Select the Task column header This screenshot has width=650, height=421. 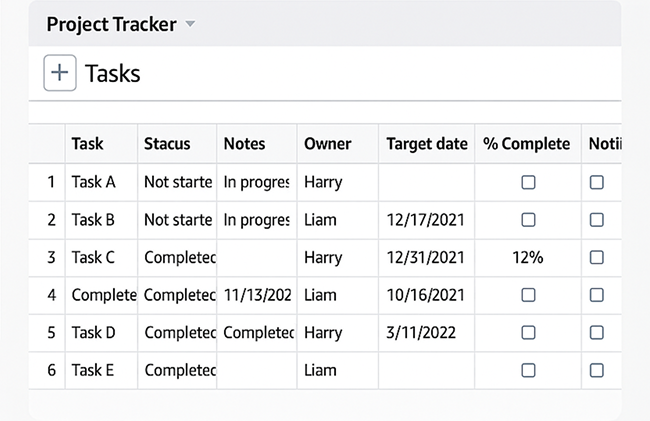[x=88, y=144]
